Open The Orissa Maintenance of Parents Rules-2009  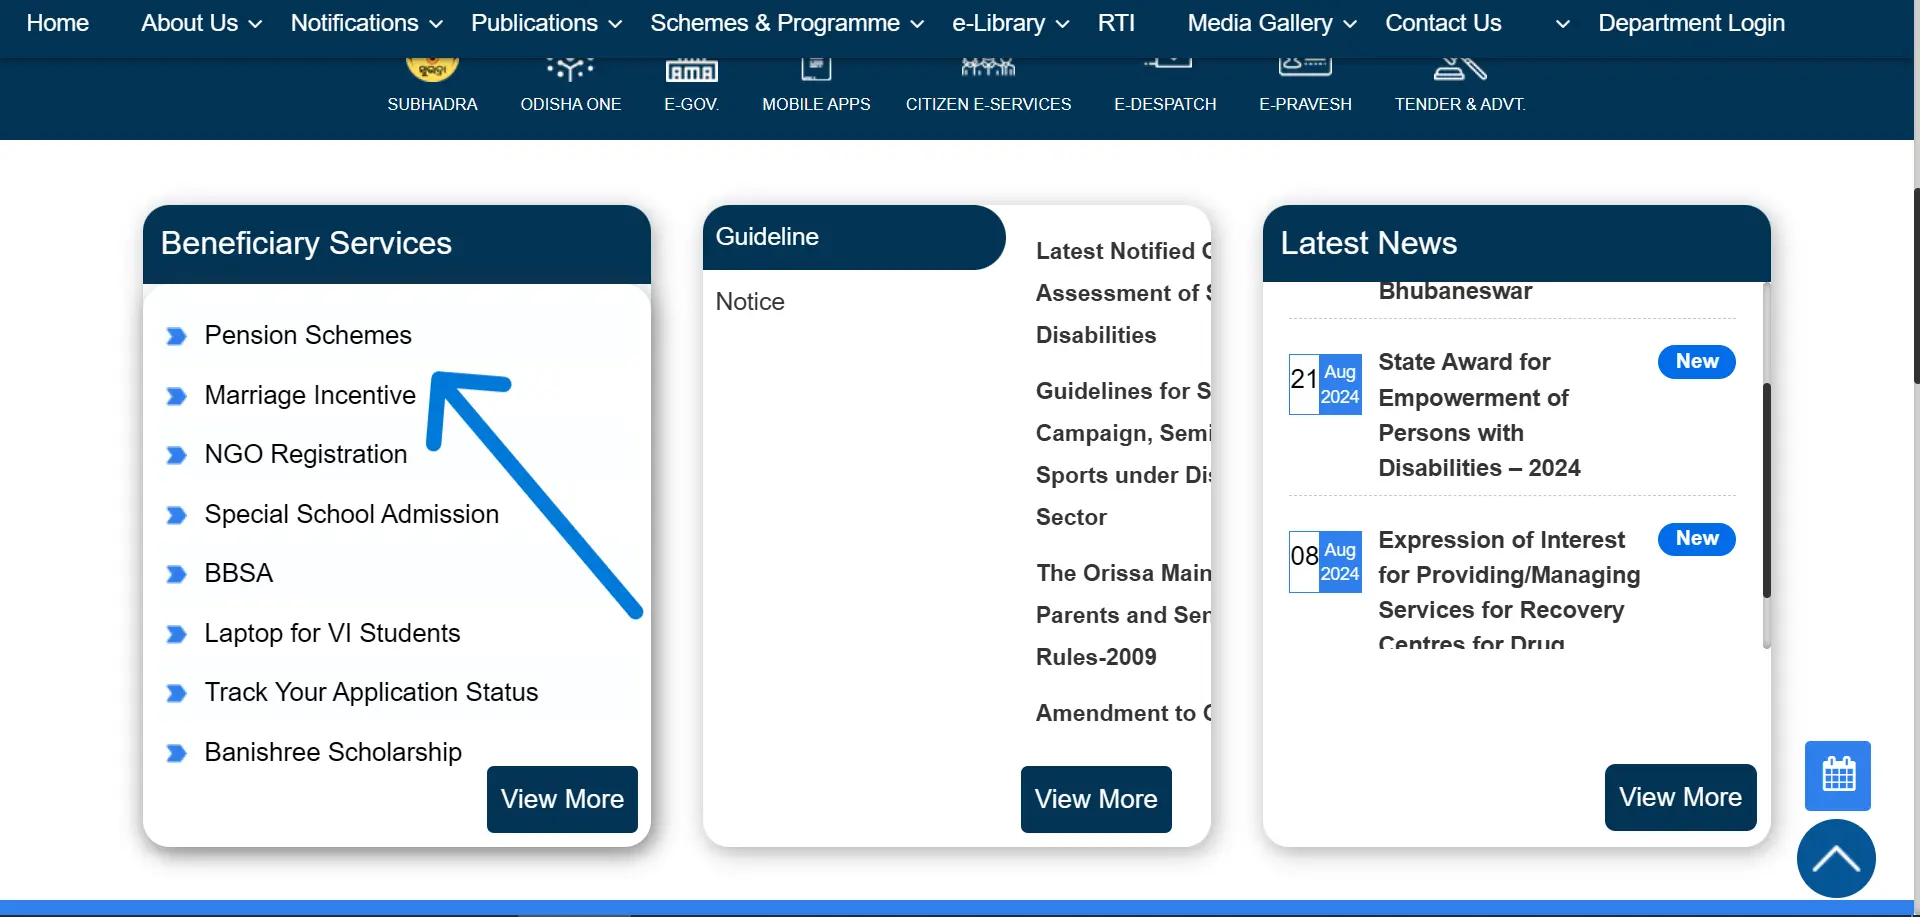1123,615
